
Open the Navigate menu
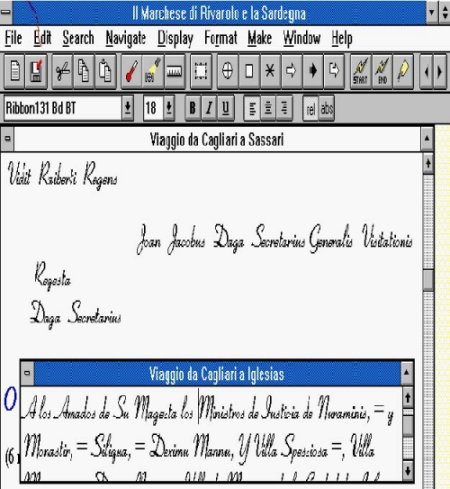pos(126,38)
